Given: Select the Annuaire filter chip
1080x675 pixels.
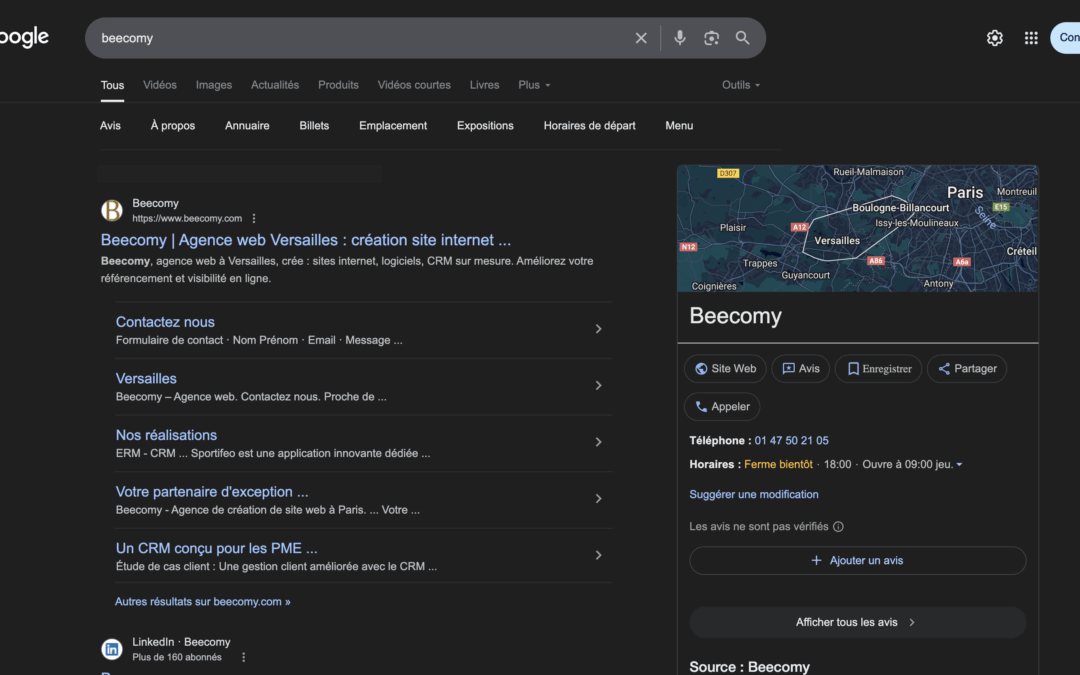Looking at the screenshot, I should click(x=247, y=125).
